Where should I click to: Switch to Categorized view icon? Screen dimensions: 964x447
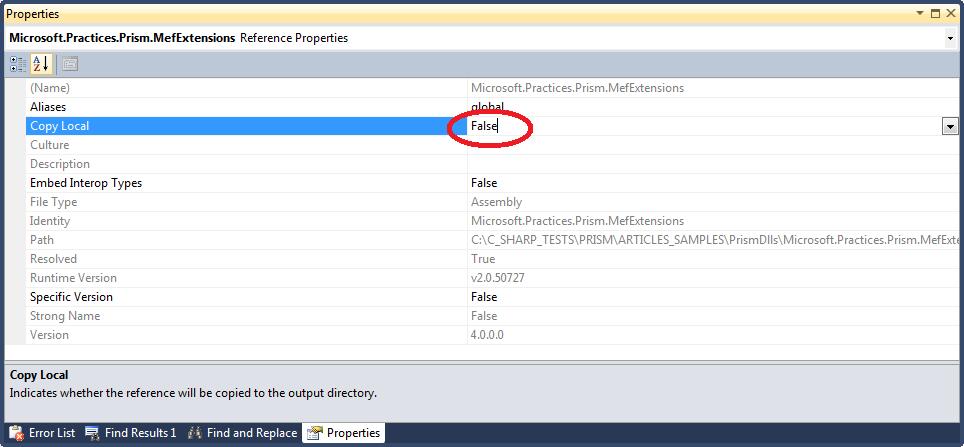[x=18, y=64]
